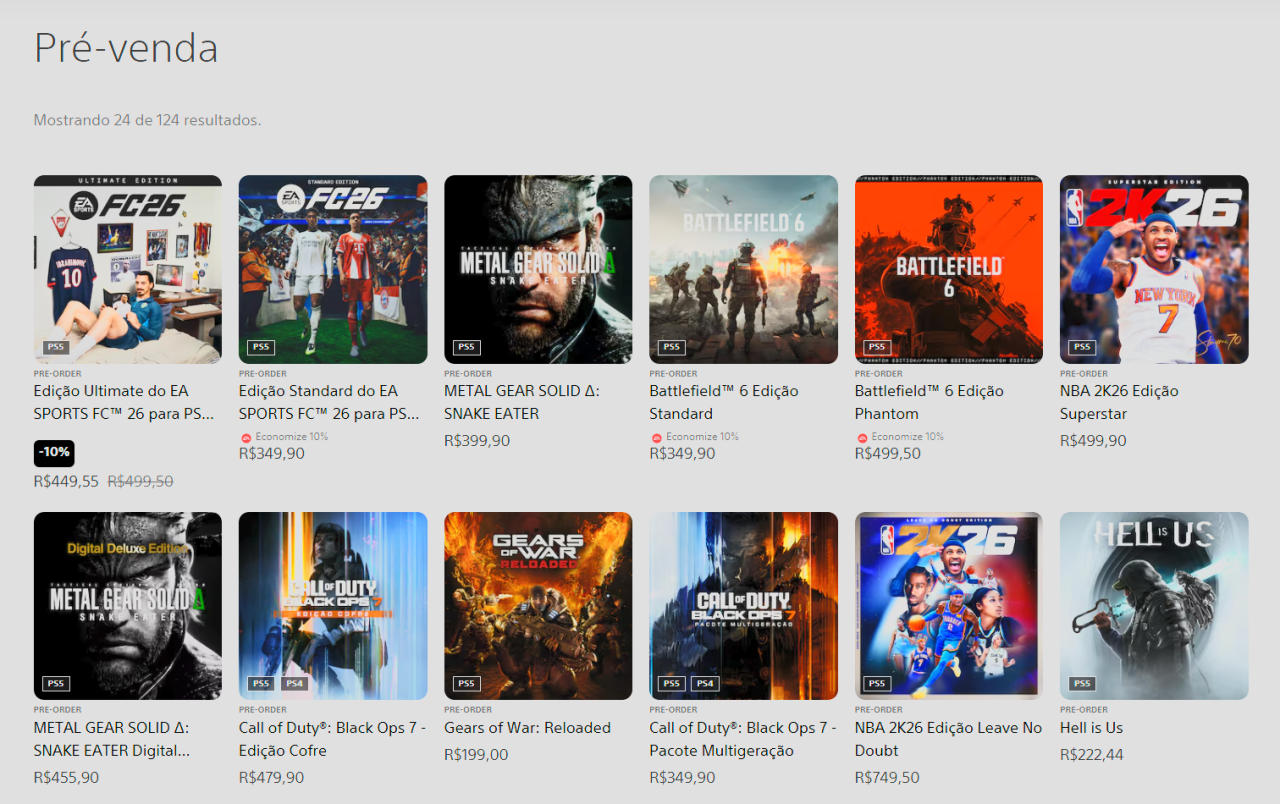
Task: Click 'Economize 10%' under FC 26 Standard Edition
Action: click(x=291, y=437)
